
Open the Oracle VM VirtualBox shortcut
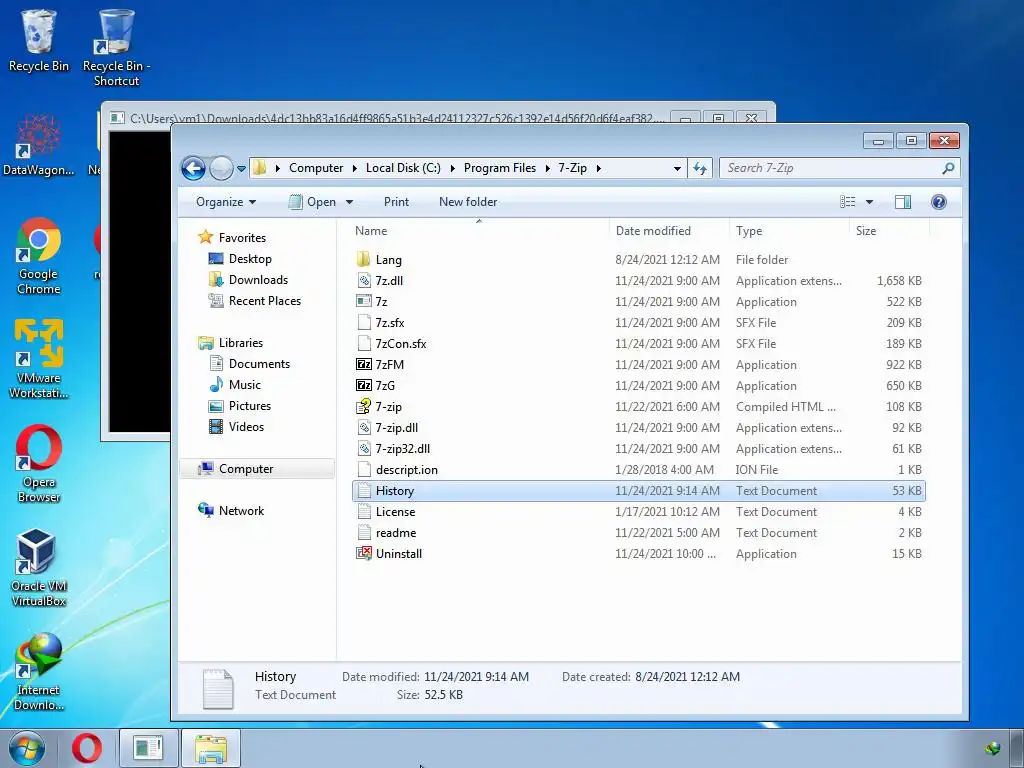[39, 568]
